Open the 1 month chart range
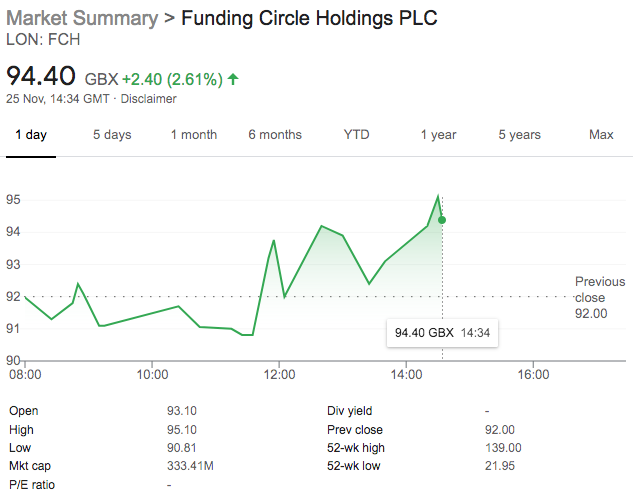Image resolution: width=633 pixels, height=501 pixels. pyautogui.click(x=194, y=134)
